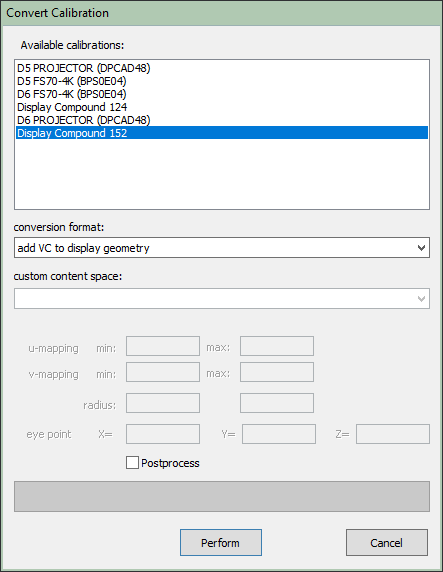Click first radius input field
443x572 pixels.
pyautogui.click(x=163, y=403)
